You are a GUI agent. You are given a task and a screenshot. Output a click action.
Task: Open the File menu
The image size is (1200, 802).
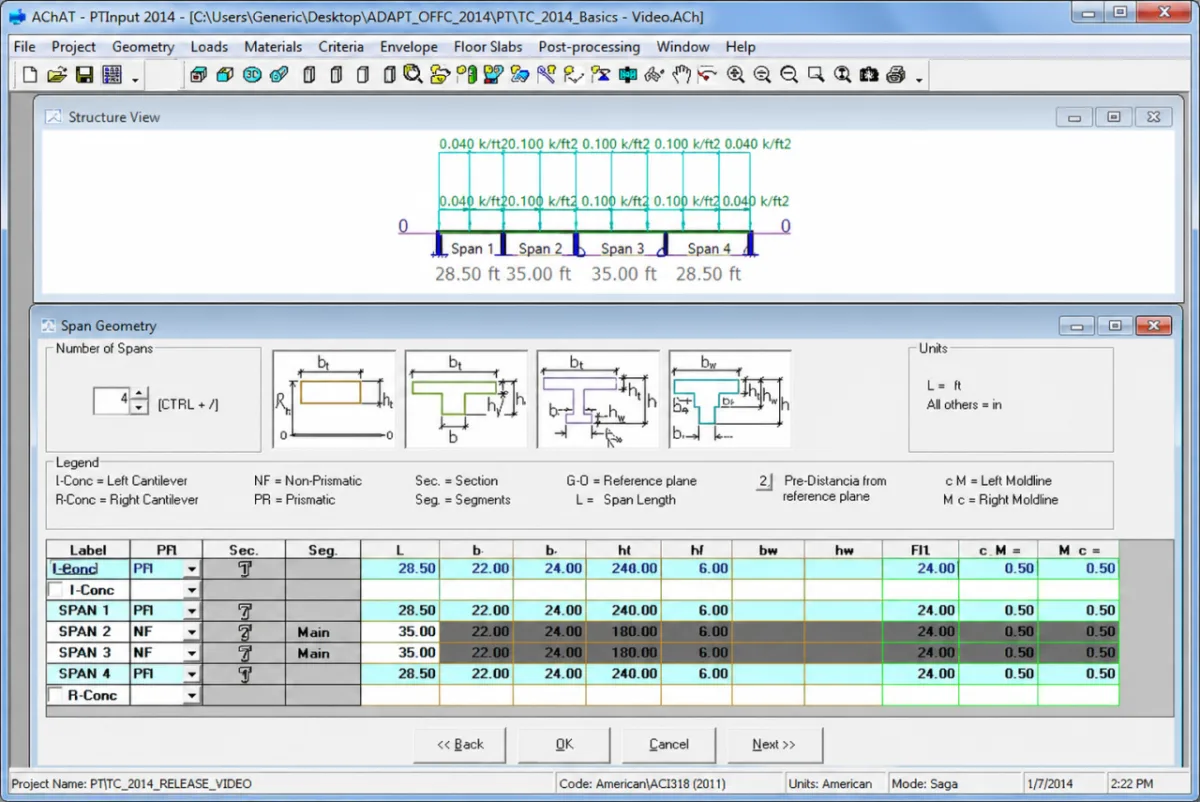25,47
